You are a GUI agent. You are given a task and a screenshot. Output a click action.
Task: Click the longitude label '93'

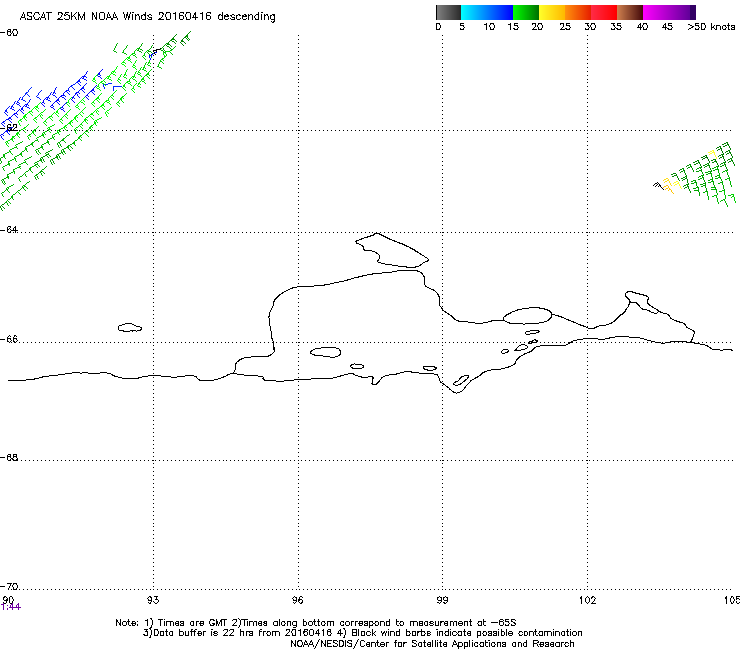tap(153, 600)
